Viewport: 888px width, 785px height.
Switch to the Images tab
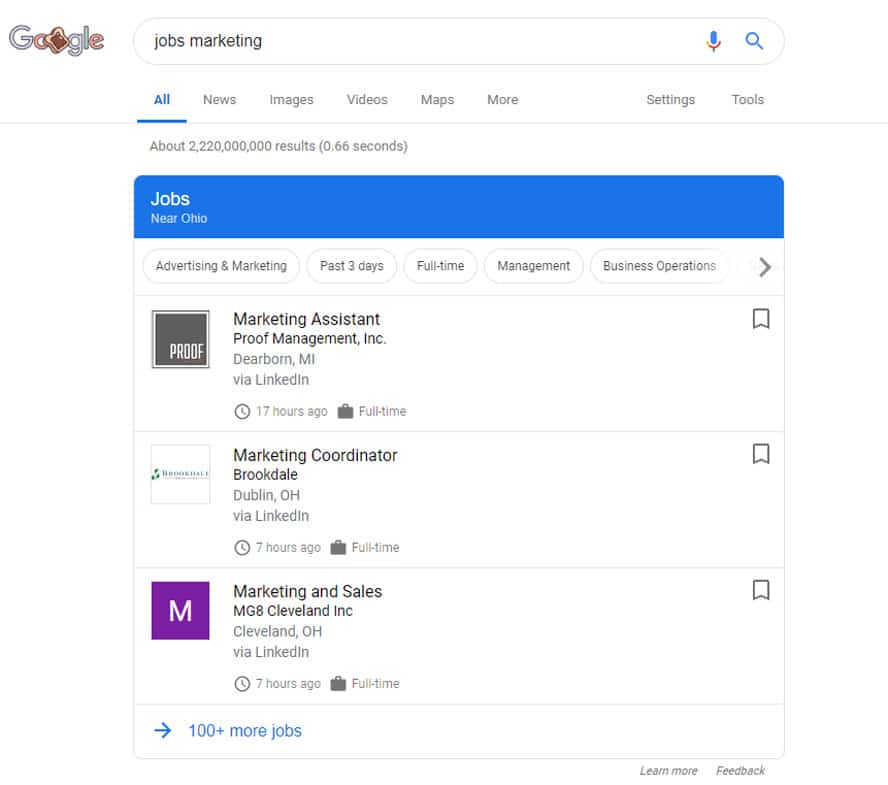291,100
